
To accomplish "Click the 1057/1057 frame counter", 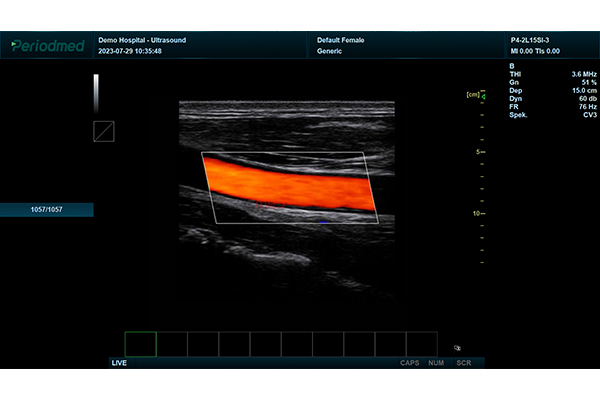I will 47,210.
